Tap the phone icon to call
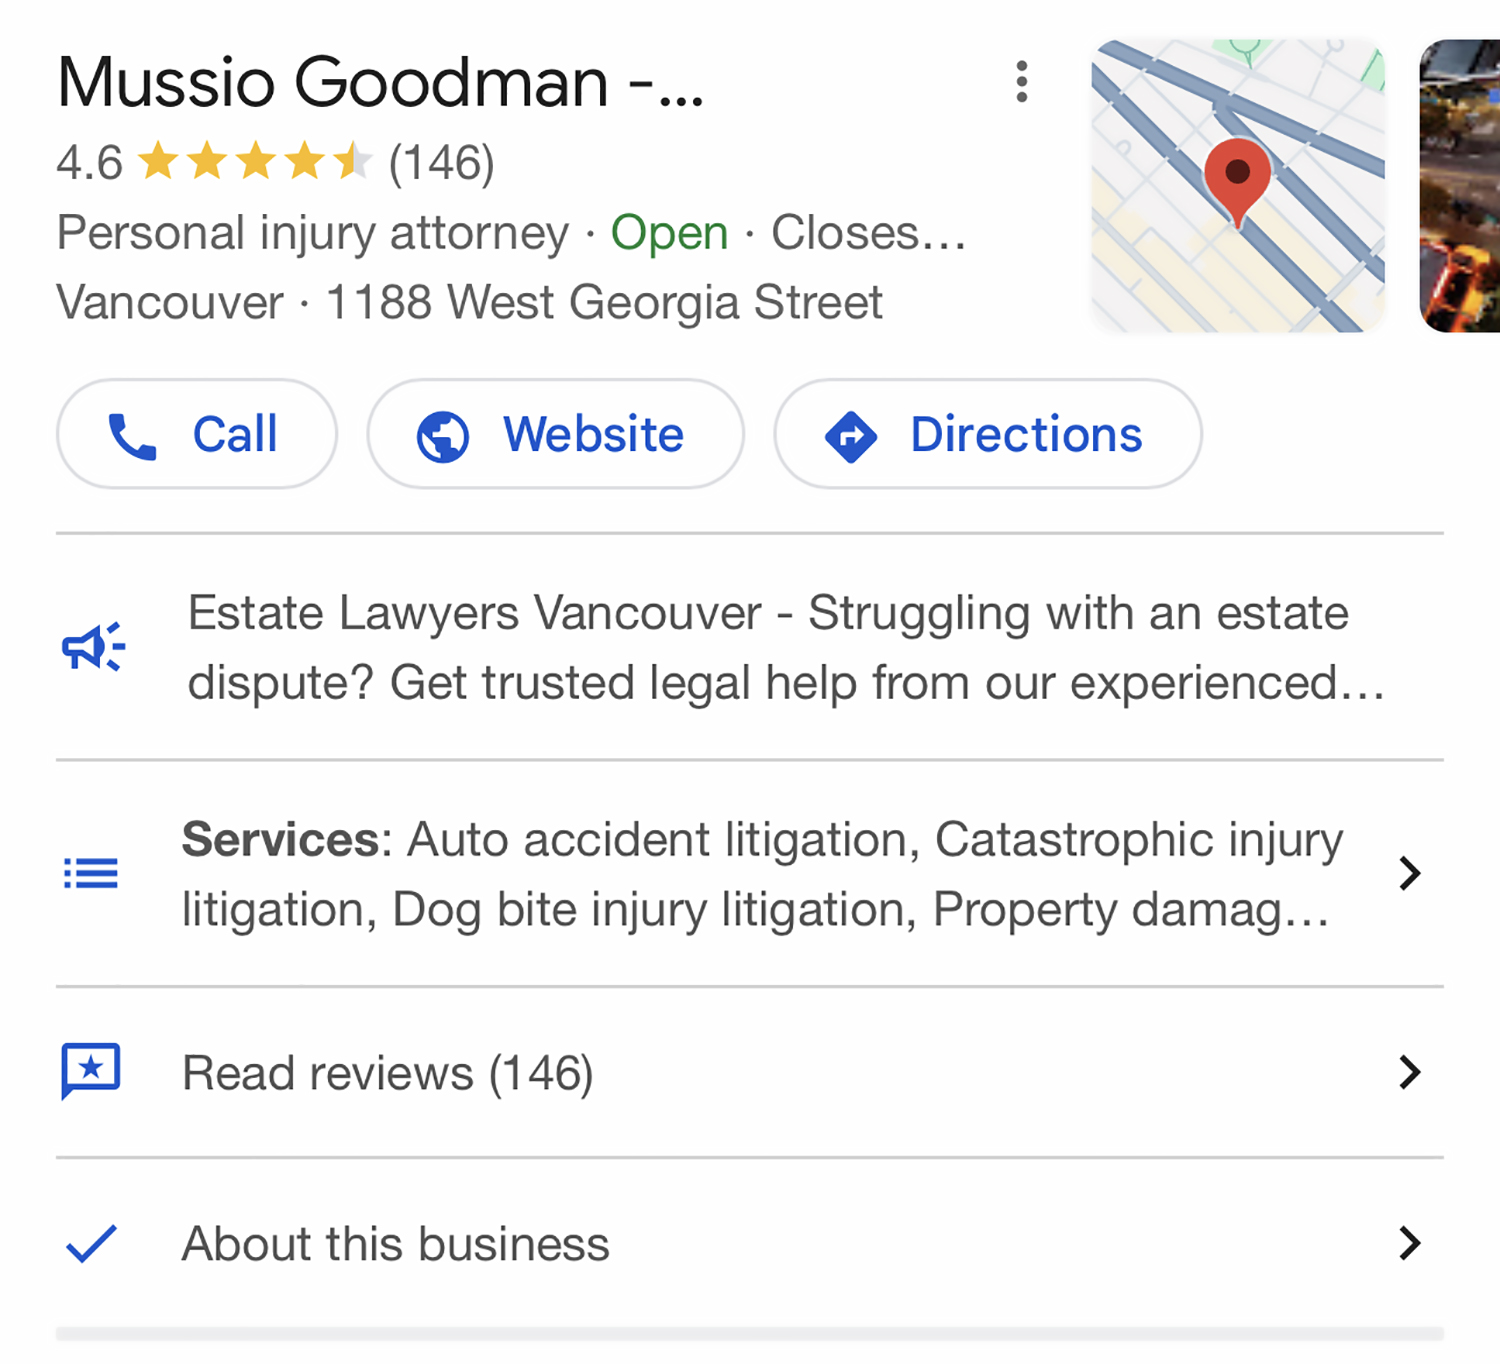Screen dimensions: 1500x1364 click(x=134, y=434)
